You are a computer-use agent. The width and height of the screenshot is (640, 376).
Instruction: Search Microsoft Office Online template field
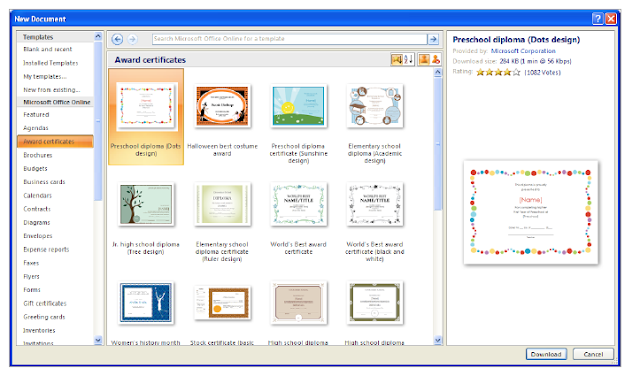(290, 39)
